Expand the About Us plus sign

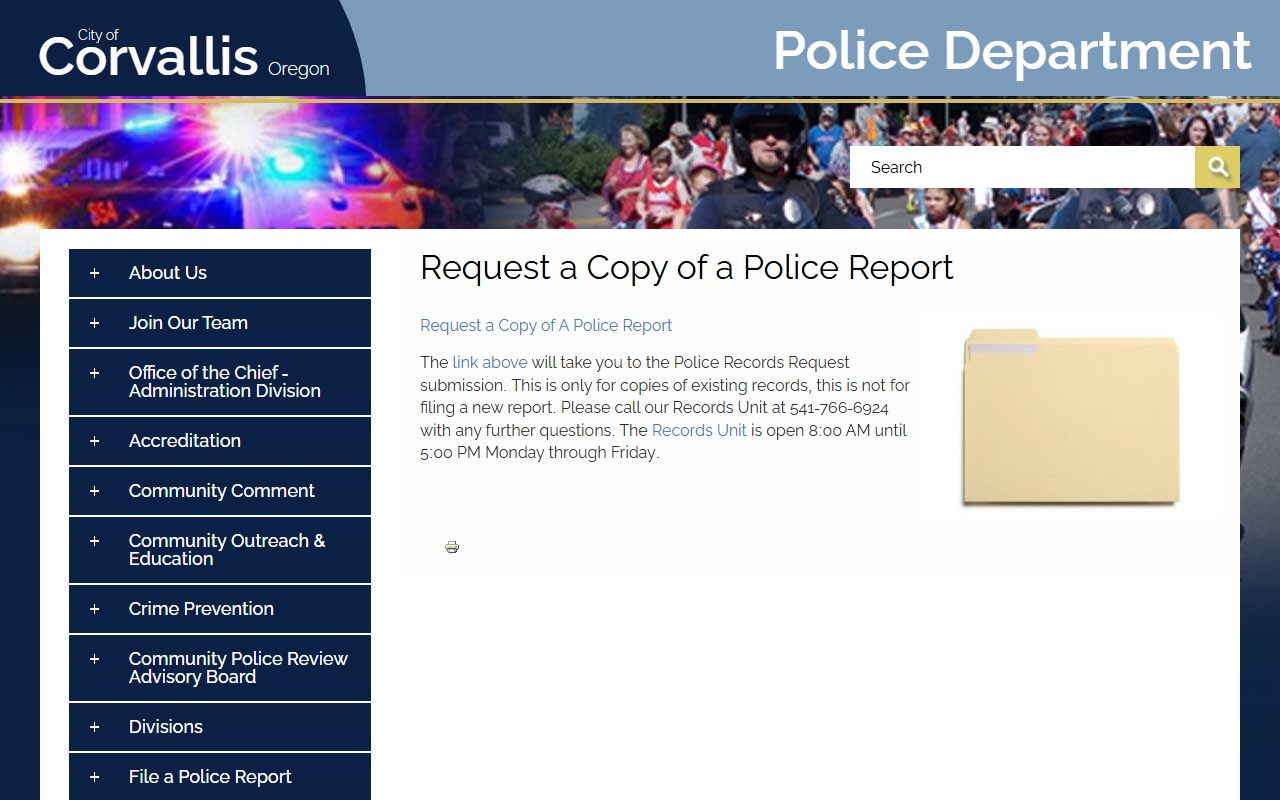click(x=94, y=273)
